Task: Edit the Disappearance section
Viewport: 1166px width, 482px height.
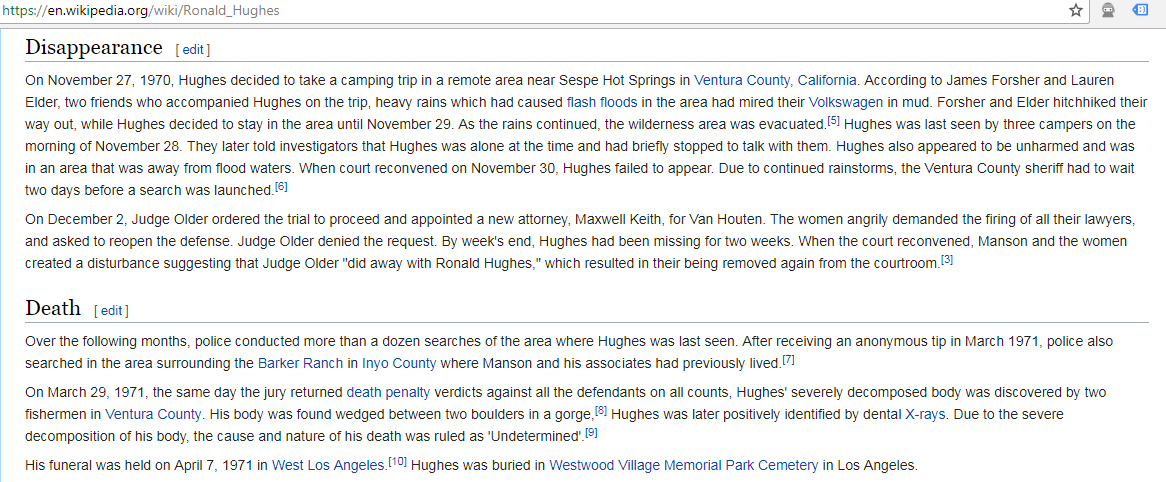Action: pos(193,49)
